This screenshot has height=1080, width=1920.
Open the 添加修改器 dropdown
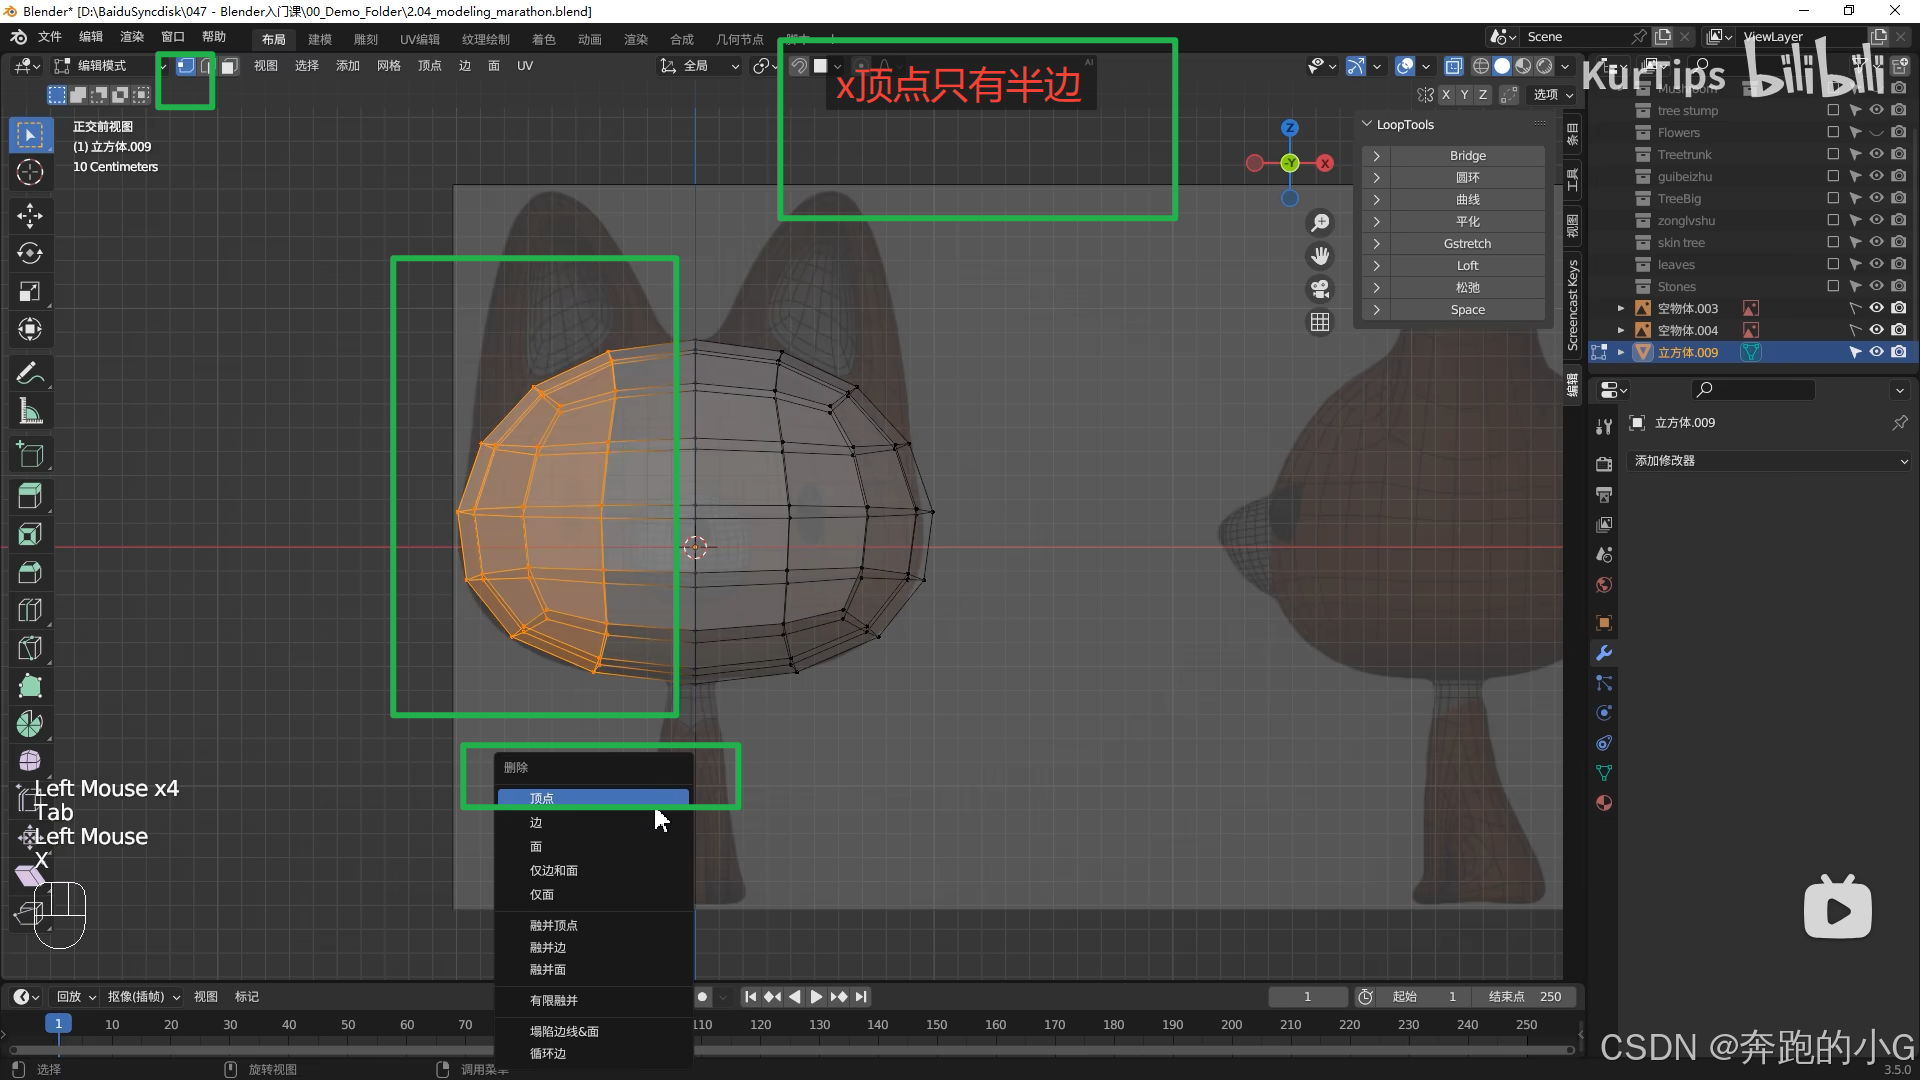coord(1770,461)
